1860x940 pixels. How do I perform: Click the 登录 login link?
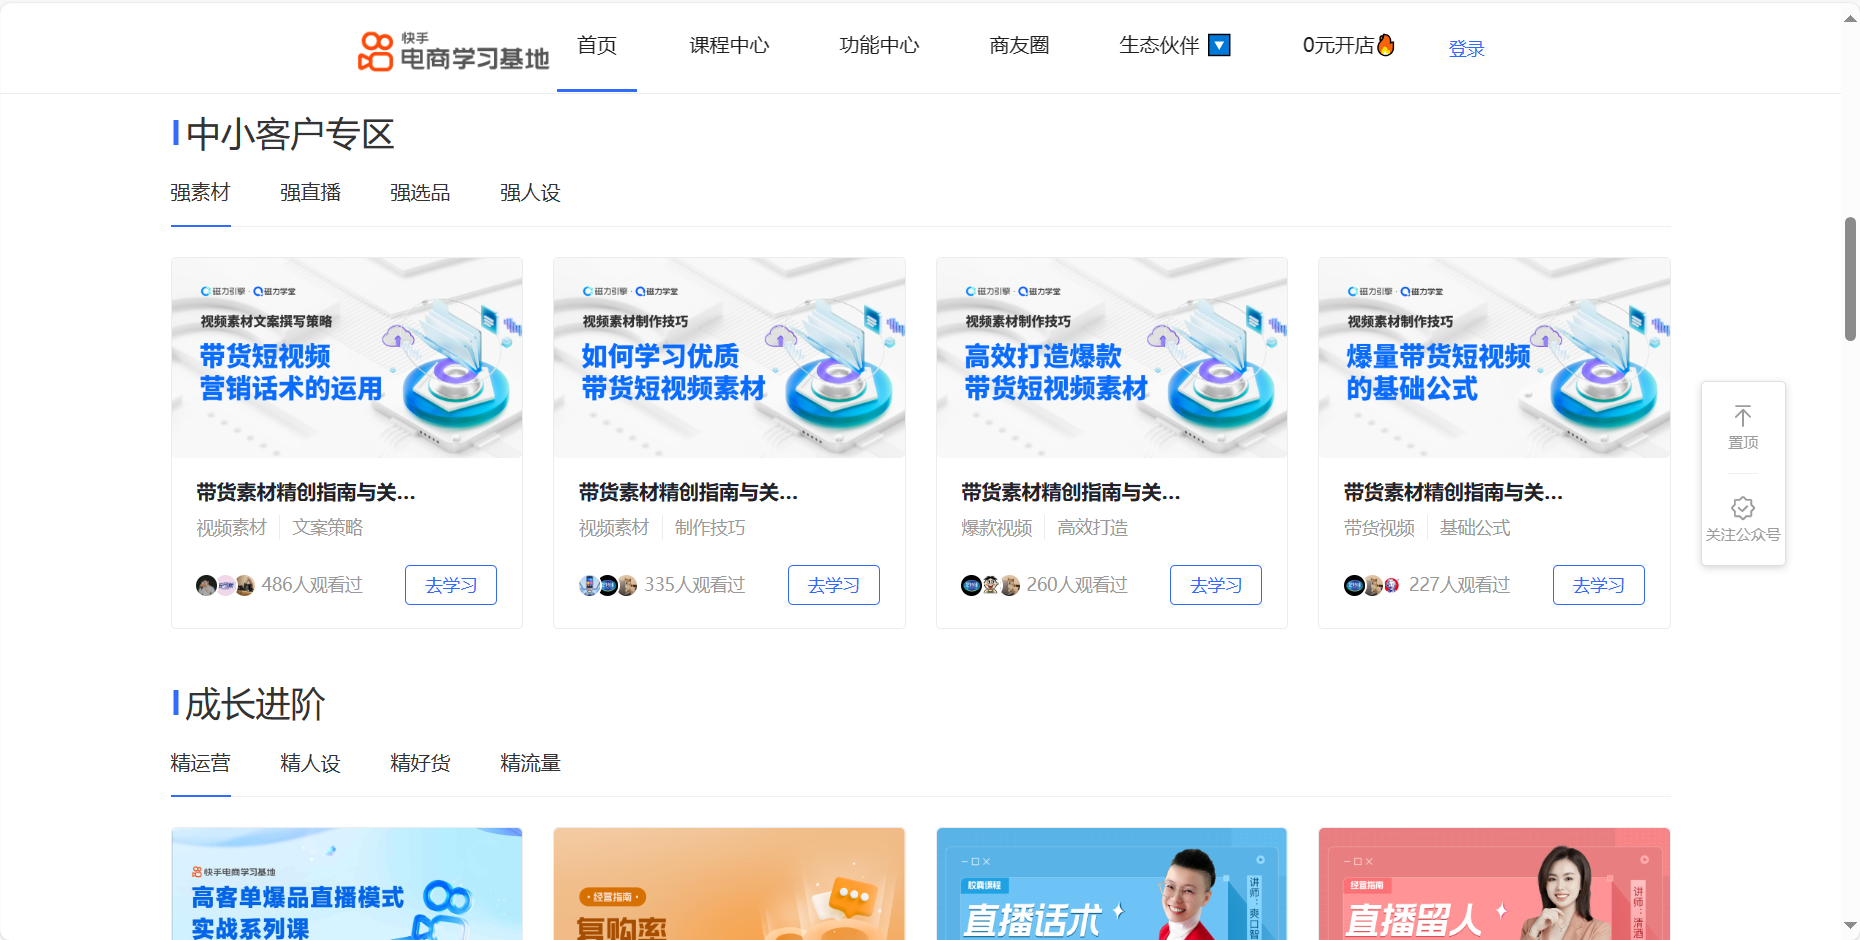click(1466, 49)
